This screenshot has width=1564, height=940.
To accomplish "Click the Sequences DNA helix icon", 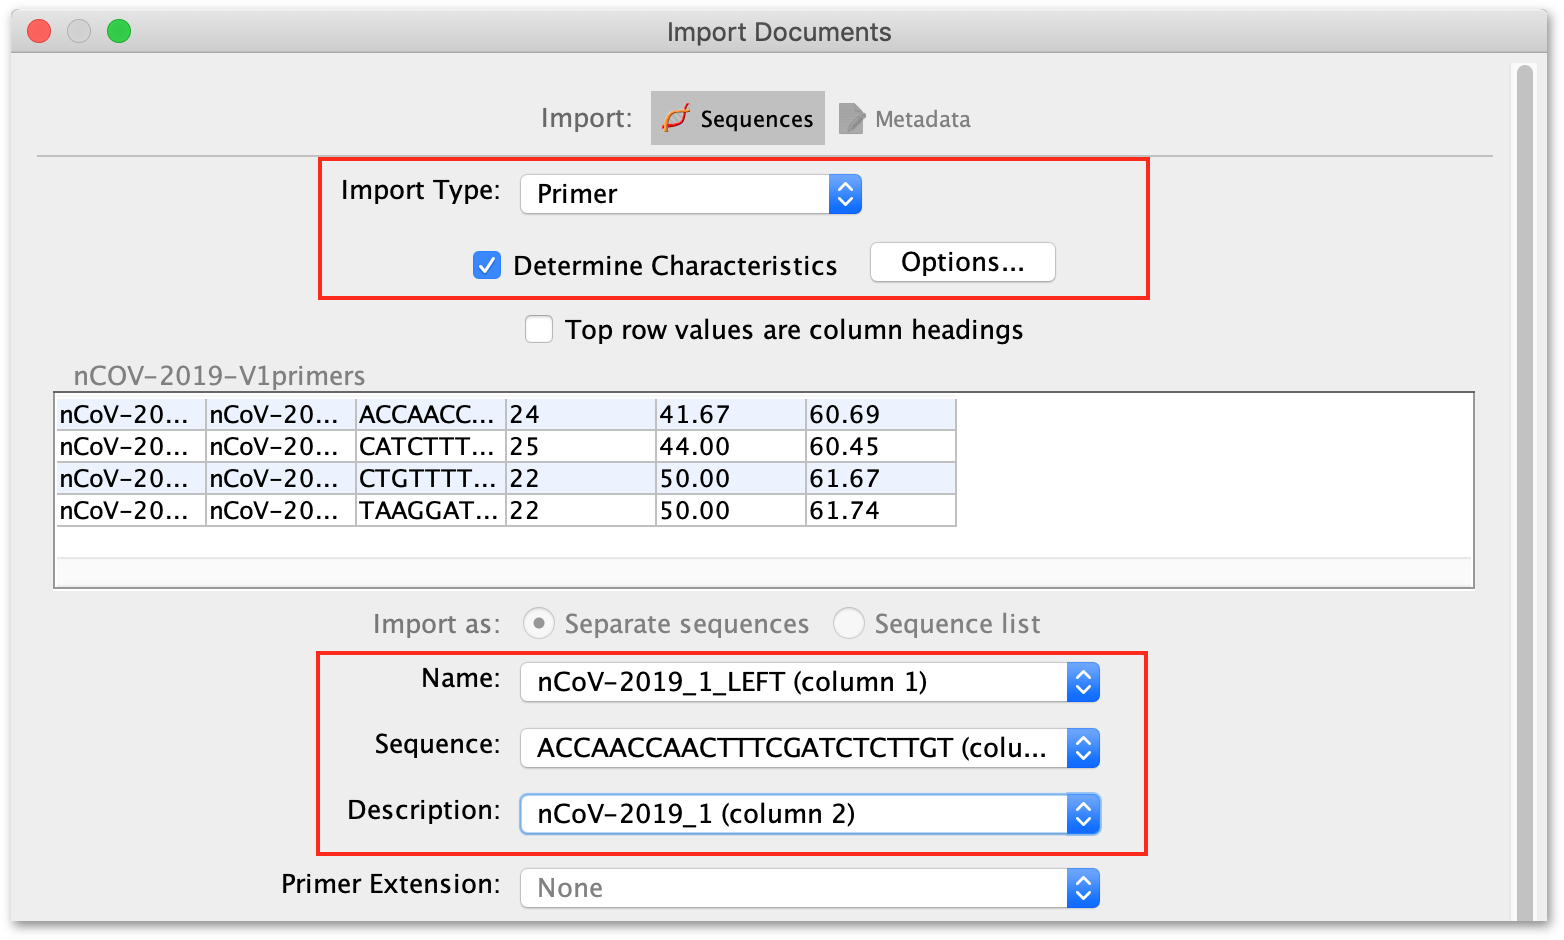I will (x=676, y=118).
